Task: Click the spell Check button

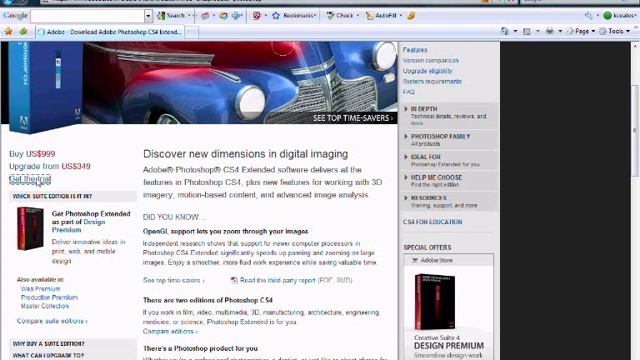Action: [340, 16]
